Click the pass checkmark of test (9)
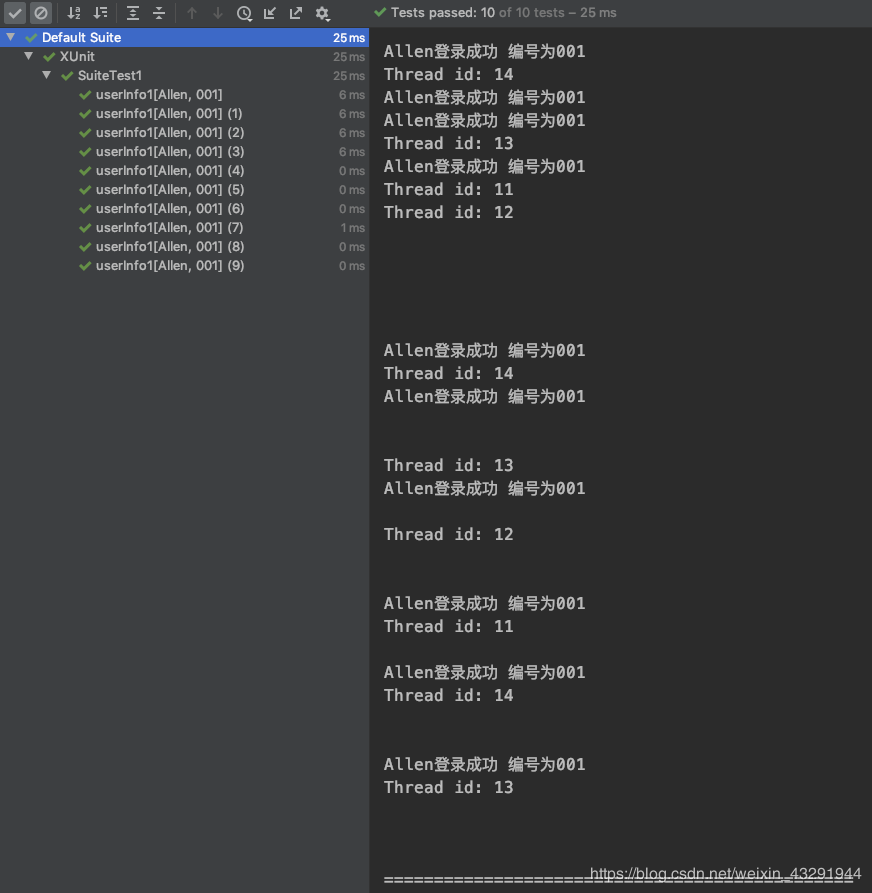Image resolution: width=872 pixels, height=893 pixels. coord(85,266)
